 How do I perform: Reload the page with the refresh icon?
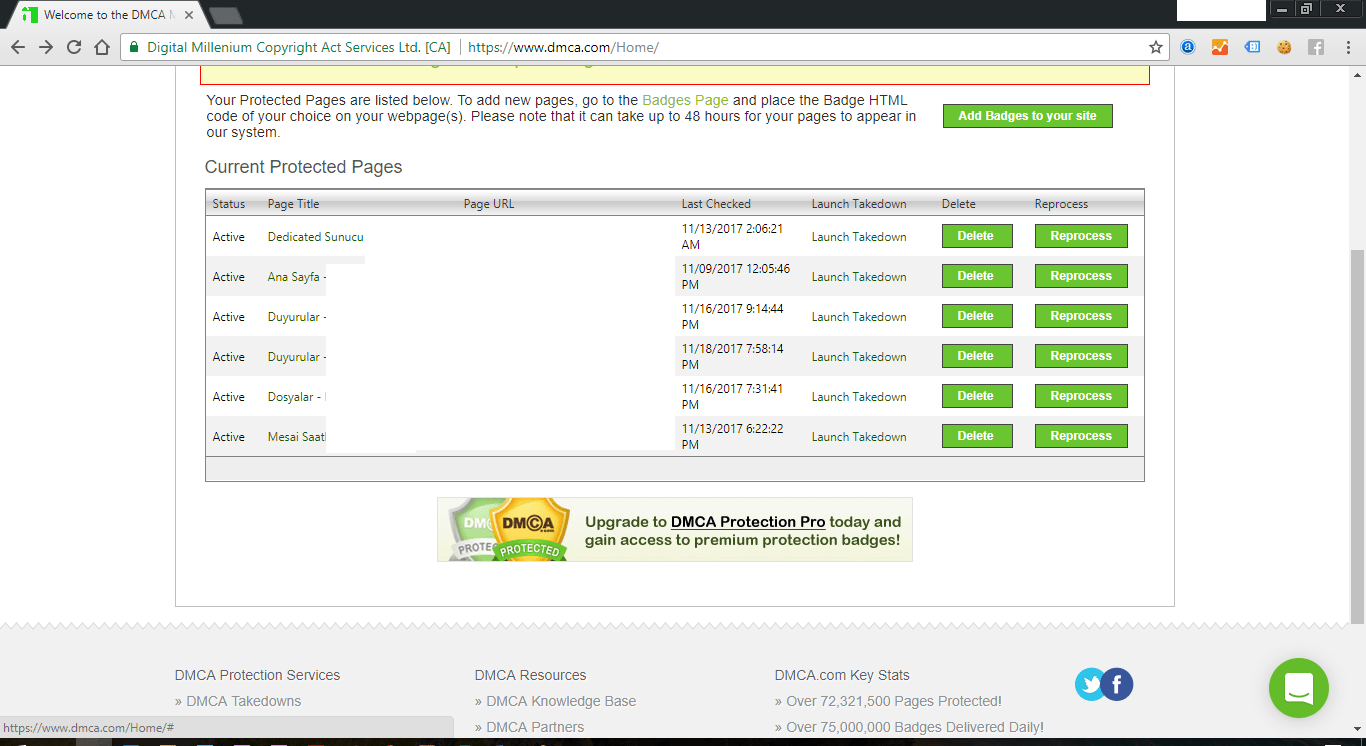(73, 46)
